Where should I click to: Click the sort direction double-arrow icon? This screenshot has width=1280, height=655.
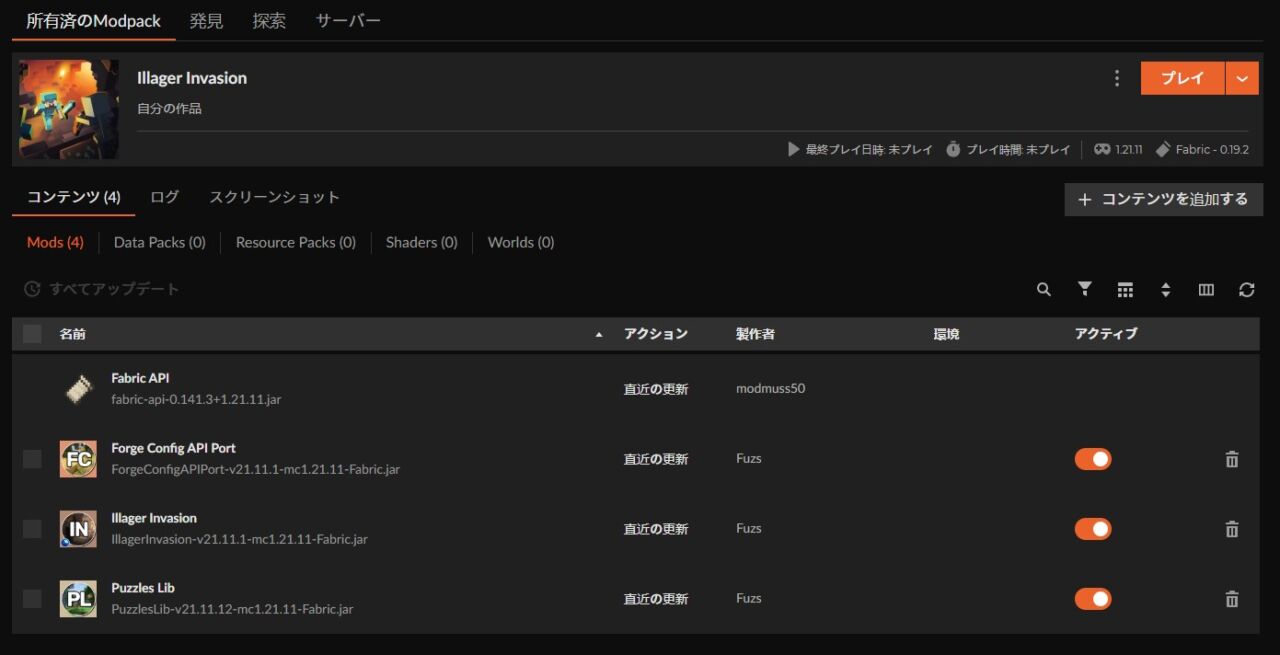[1166, 289]
